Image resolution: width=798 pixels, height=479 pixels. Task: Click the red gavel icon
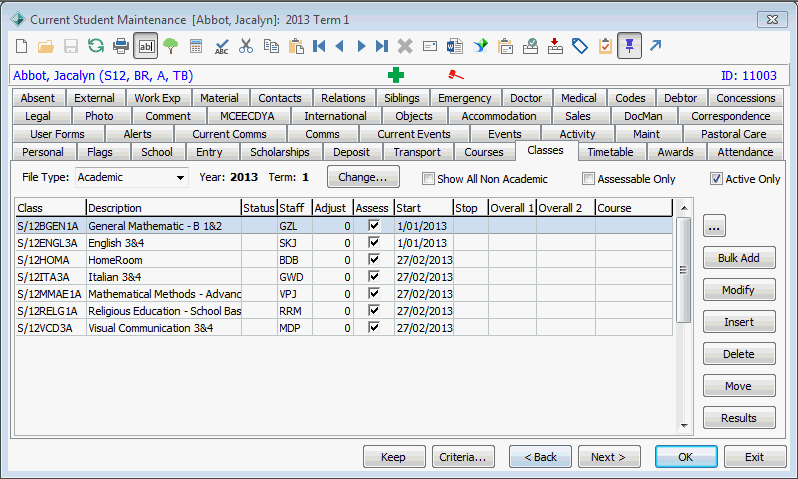455,75
